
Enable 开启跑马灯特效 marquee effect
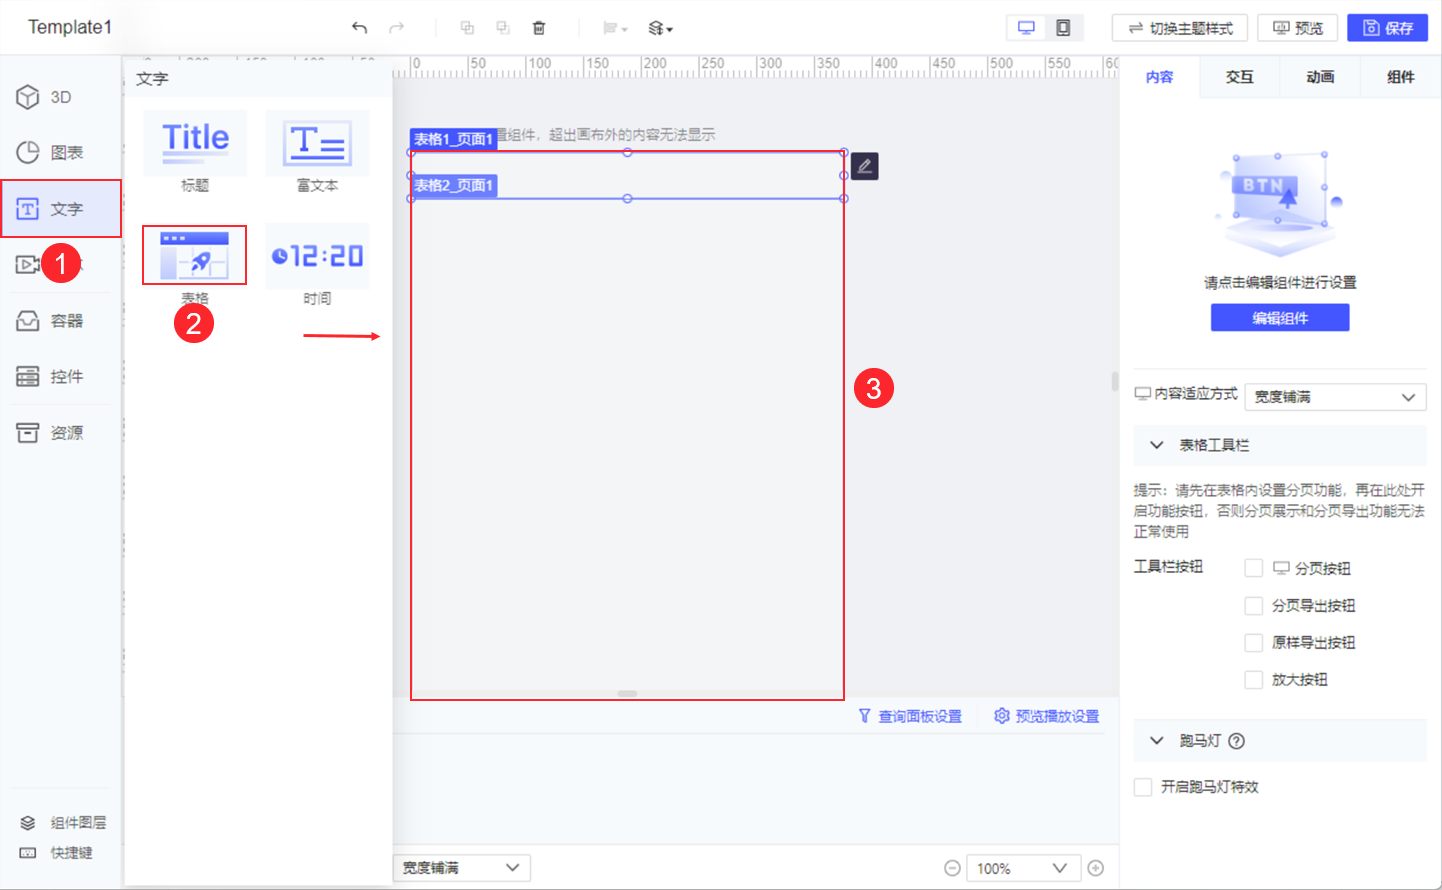tap(1143, 787)
